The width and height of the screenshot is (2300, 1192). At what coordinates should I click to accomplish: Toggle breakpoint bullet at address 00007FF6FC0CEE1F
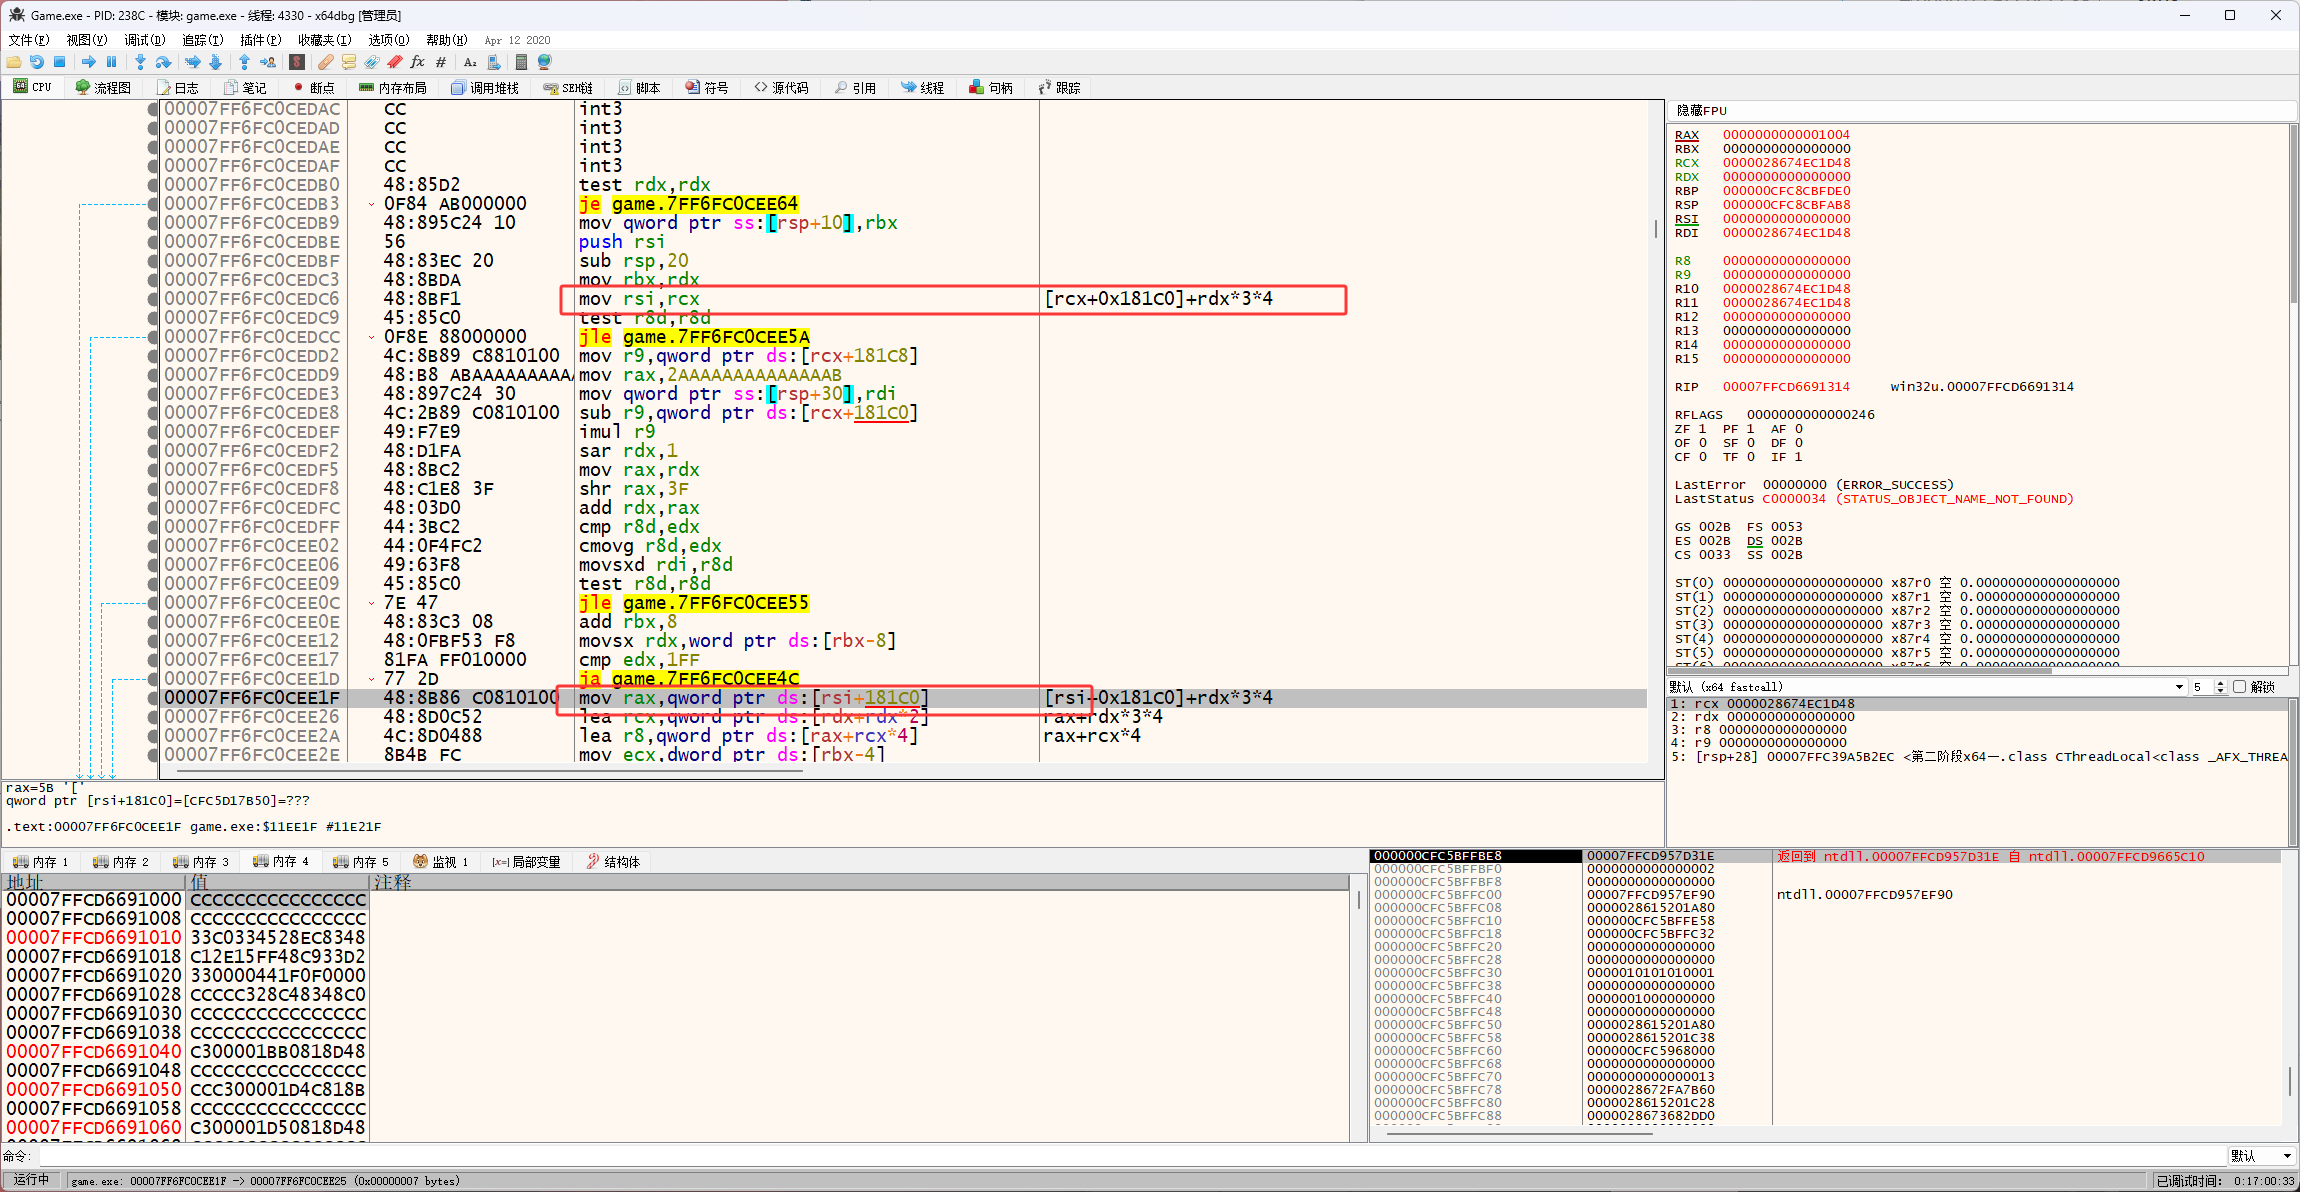(x=153, y=698)
